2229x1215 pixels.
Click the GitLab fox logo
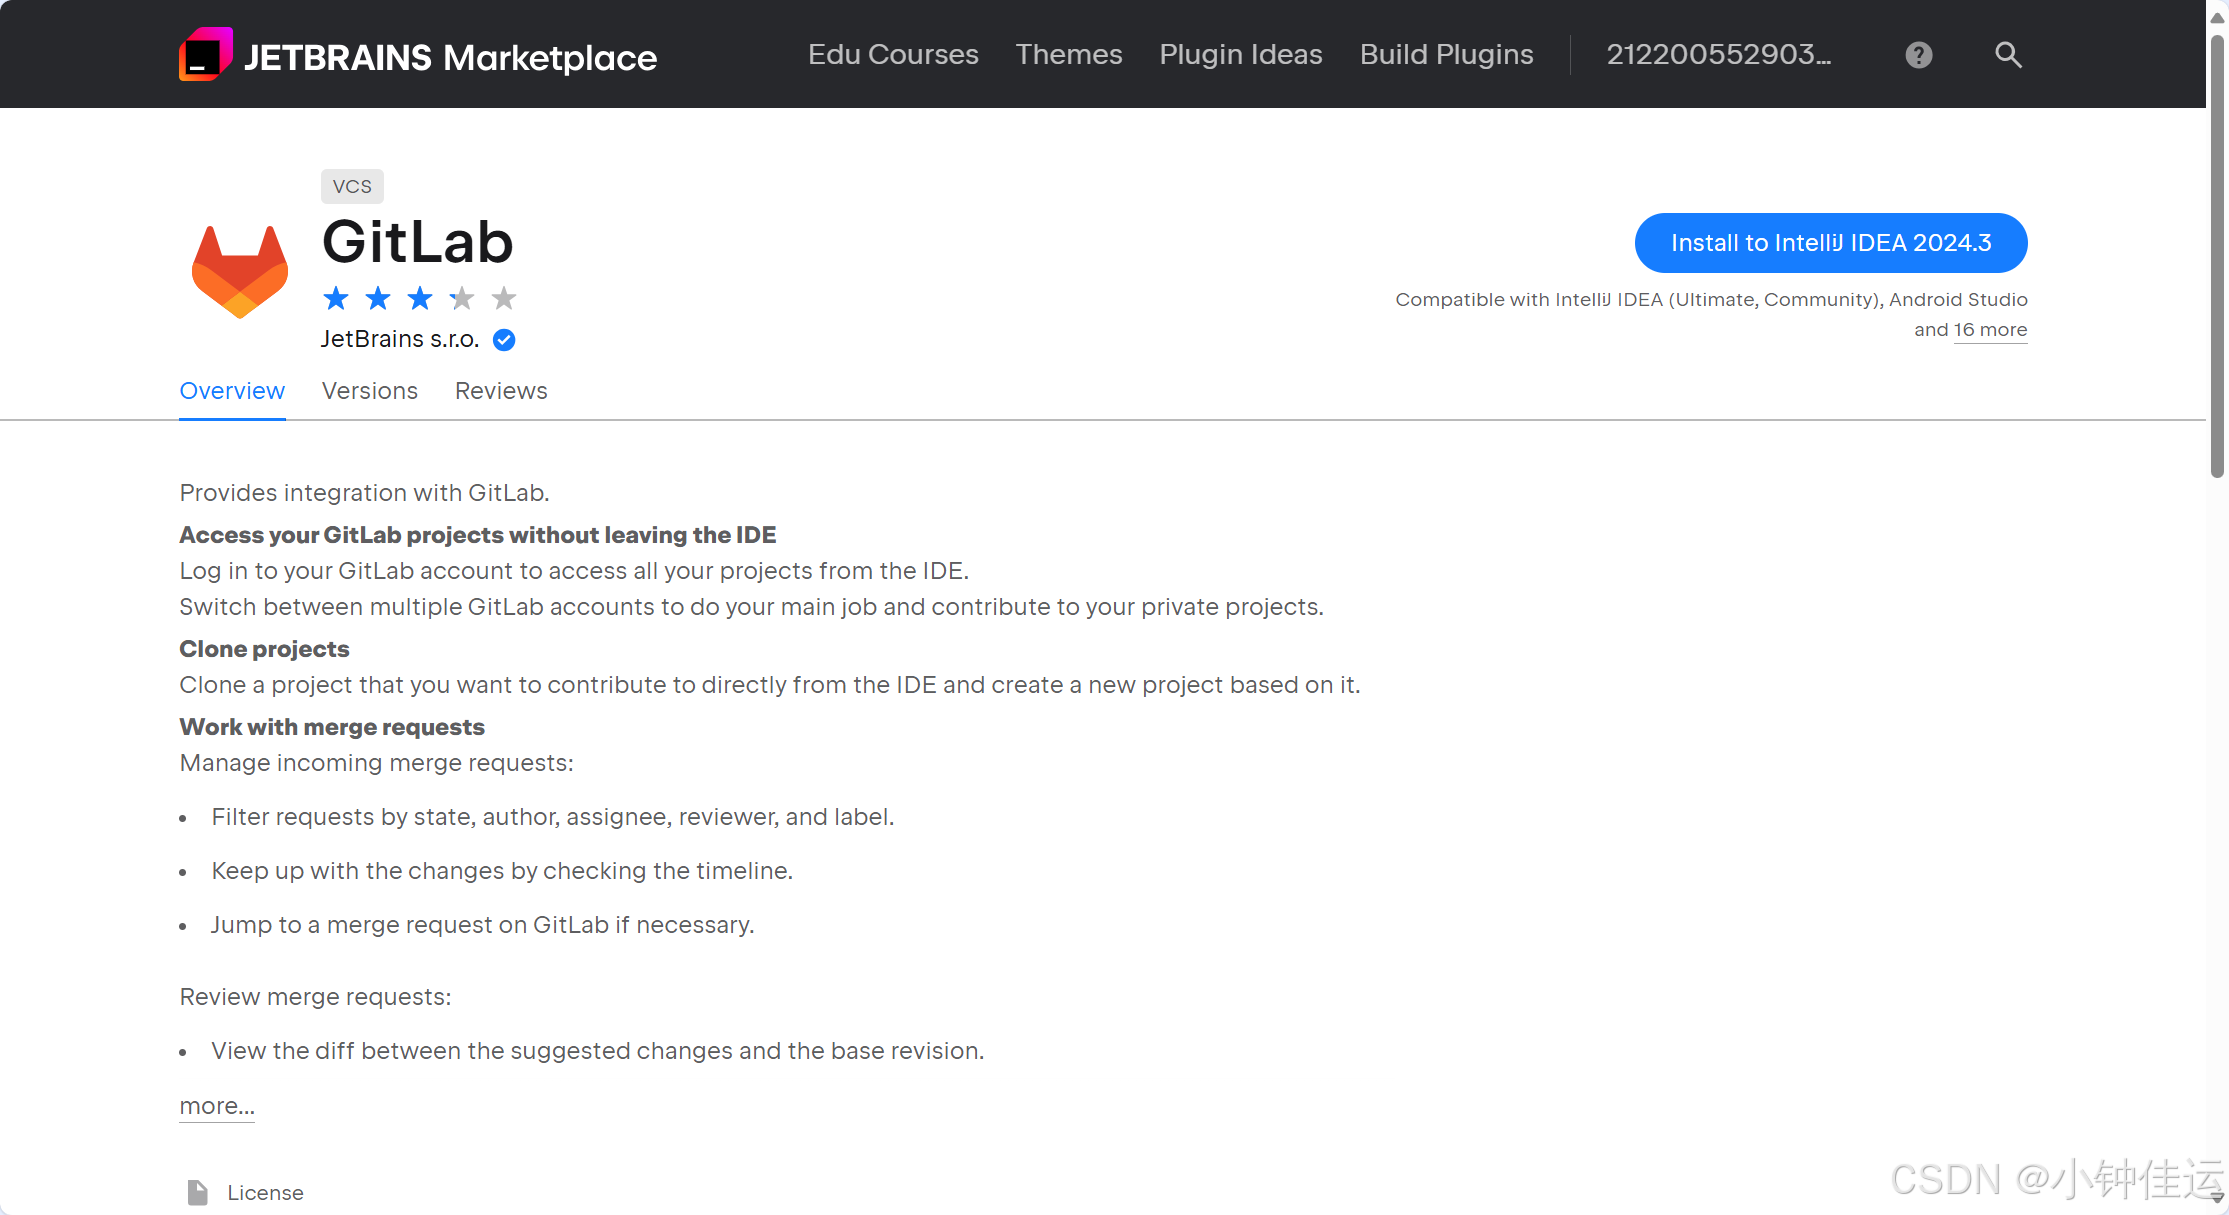(x=239, y=270)
